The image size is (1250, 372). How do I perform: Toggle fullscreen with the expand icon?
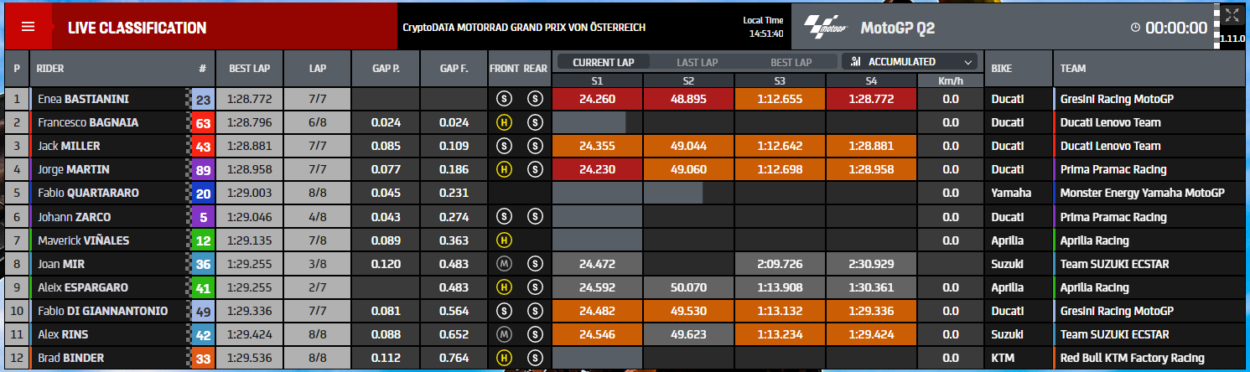(x=1231, y=15)
